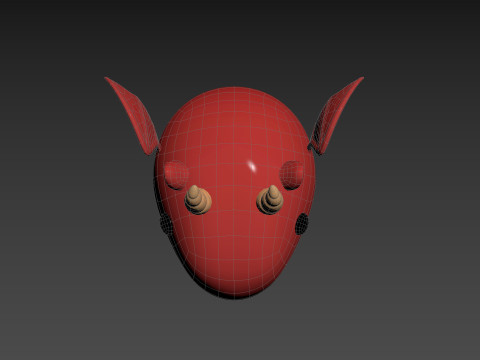
Task: Pick the left tan spiral horn
Action: pos(198,200)
